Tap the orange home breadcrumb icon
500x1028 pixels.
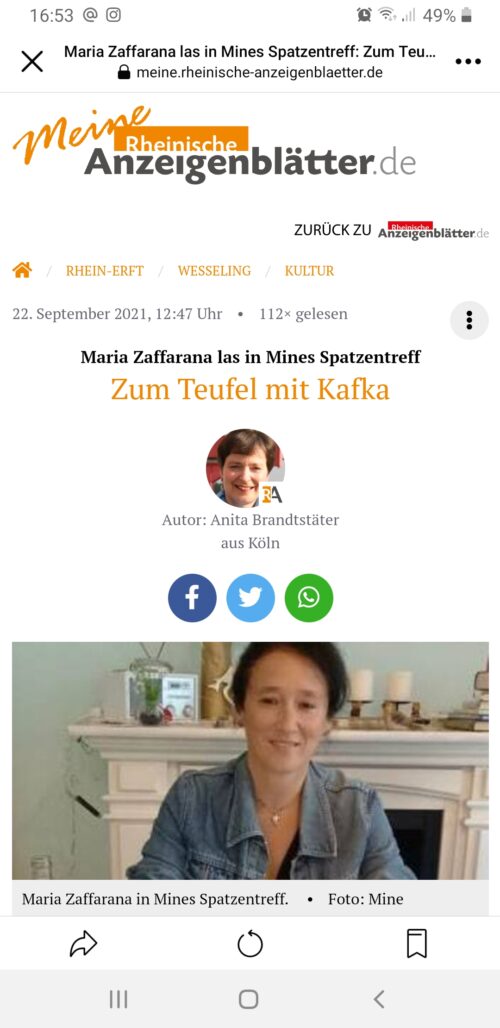[22, 270]
